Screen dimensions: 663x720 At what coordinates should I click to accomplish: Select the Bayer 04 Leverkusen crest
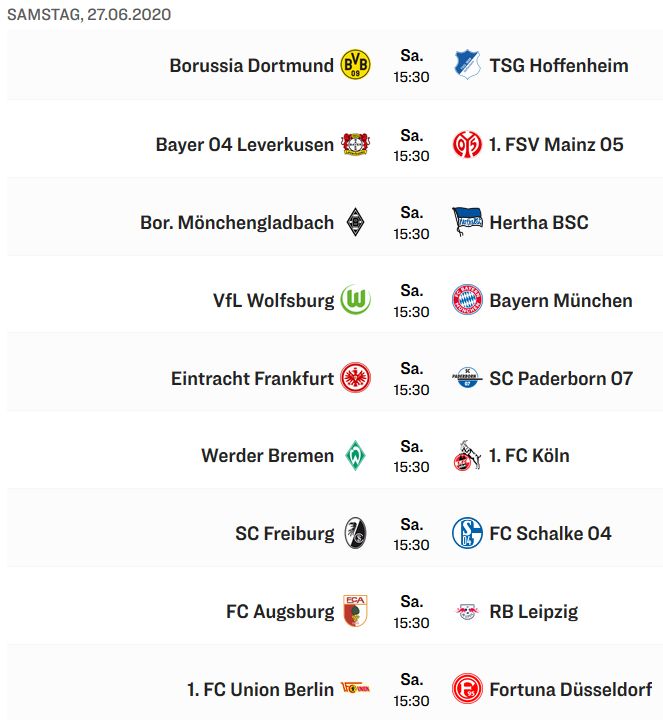355,144
